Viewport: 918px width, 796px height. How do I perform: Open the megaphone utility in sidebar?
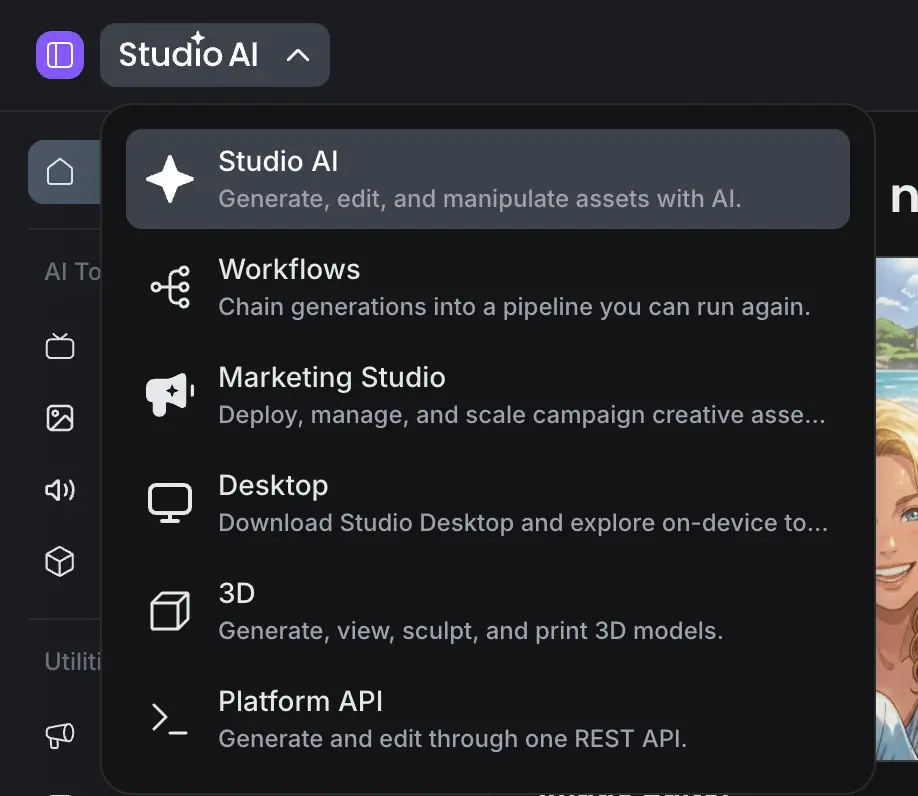pyautogui.click(x=60, y=735)
